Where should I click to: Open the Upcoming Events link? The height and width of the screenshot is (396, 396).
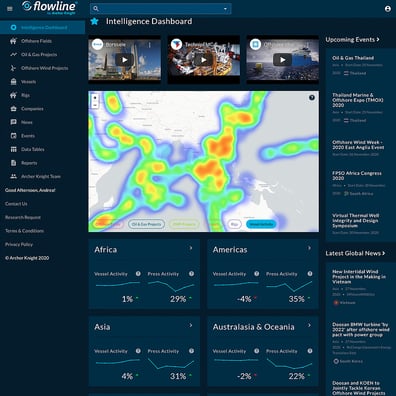(x=352, y=39)
